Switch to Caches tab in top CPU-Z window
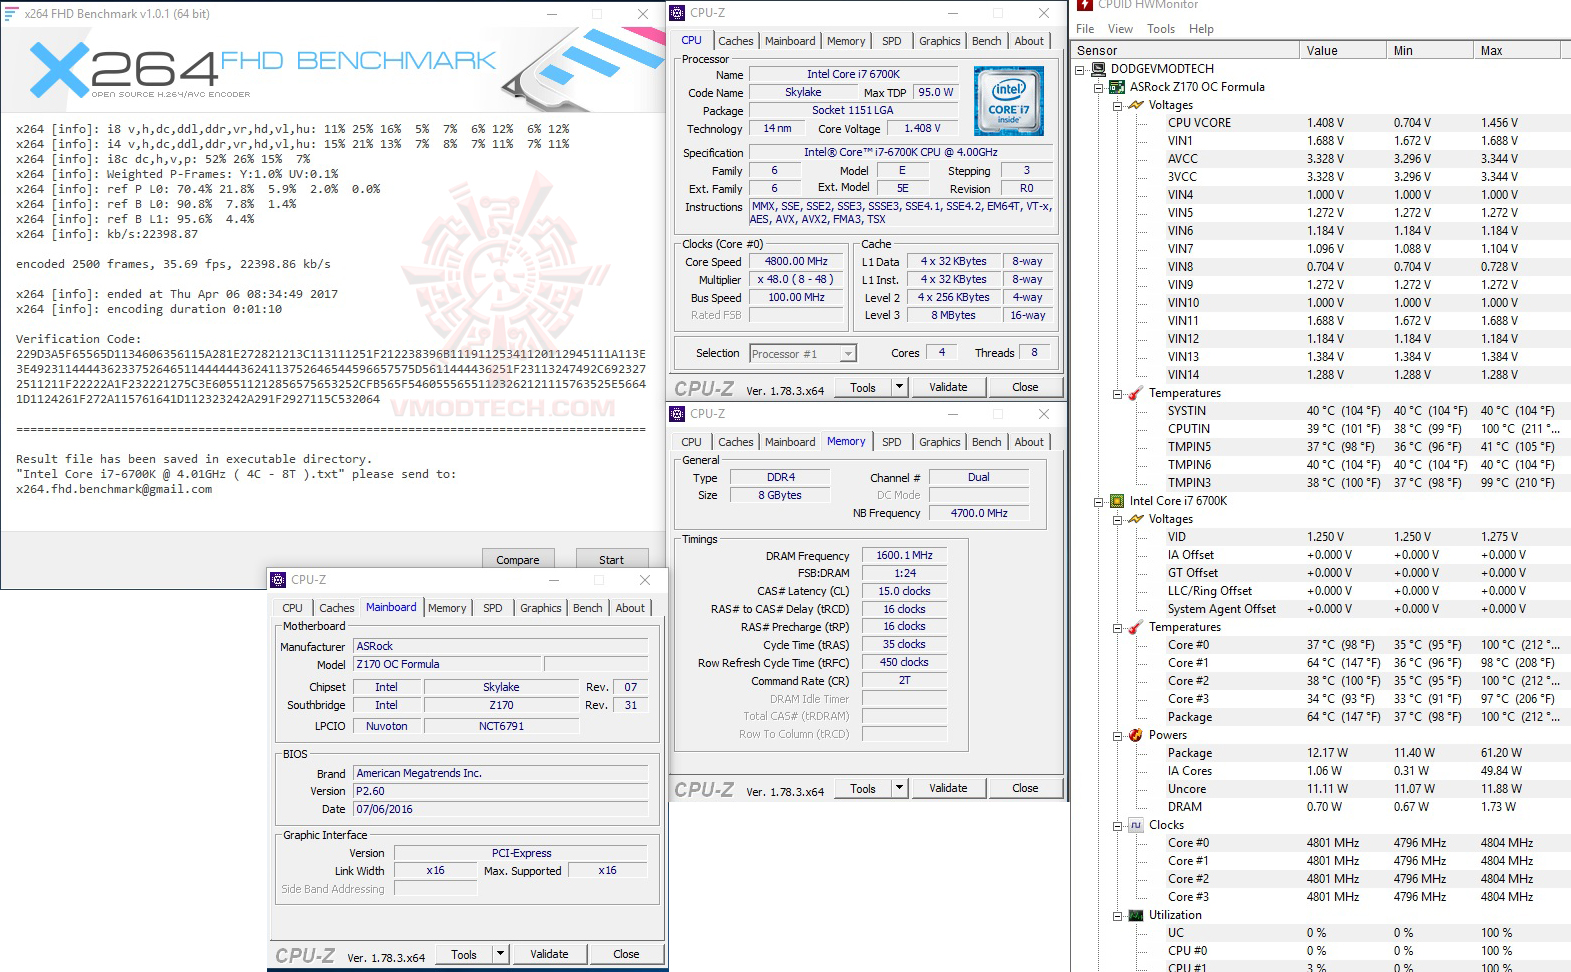1571x972 pixels. [736, 41]
